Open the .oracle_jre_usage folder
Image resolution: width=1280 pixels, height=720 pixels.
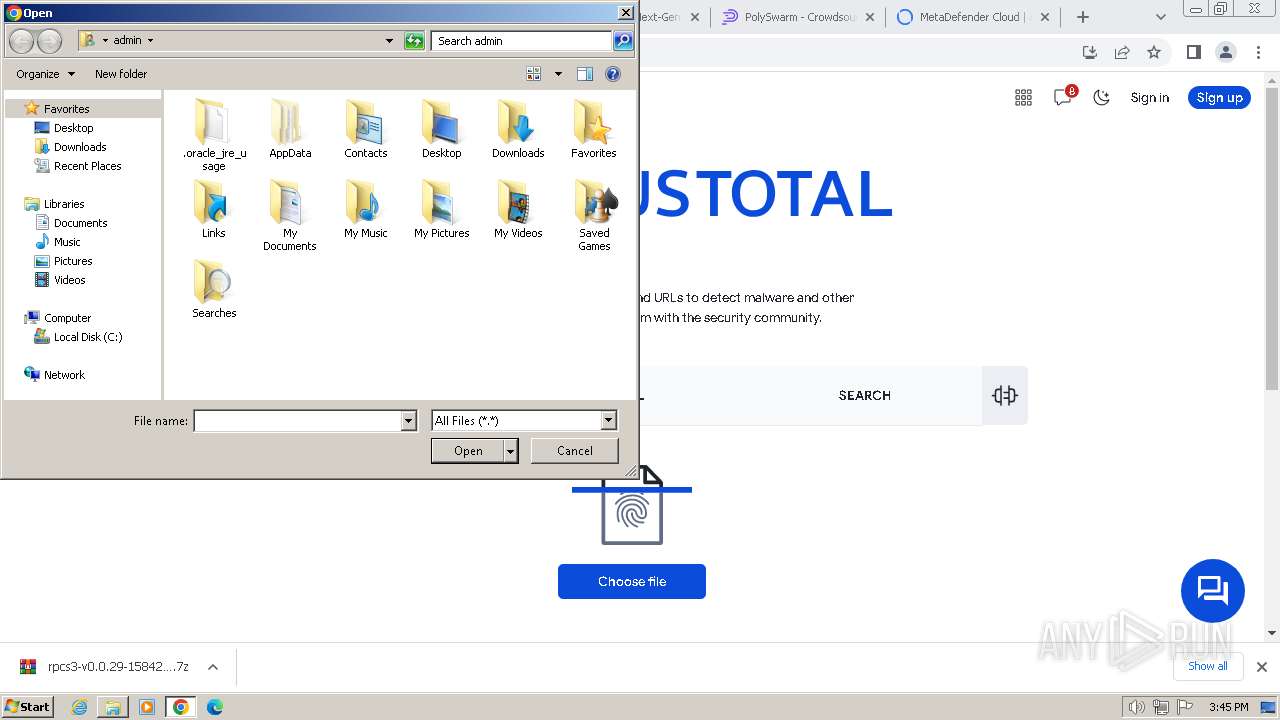pos(214,134)
